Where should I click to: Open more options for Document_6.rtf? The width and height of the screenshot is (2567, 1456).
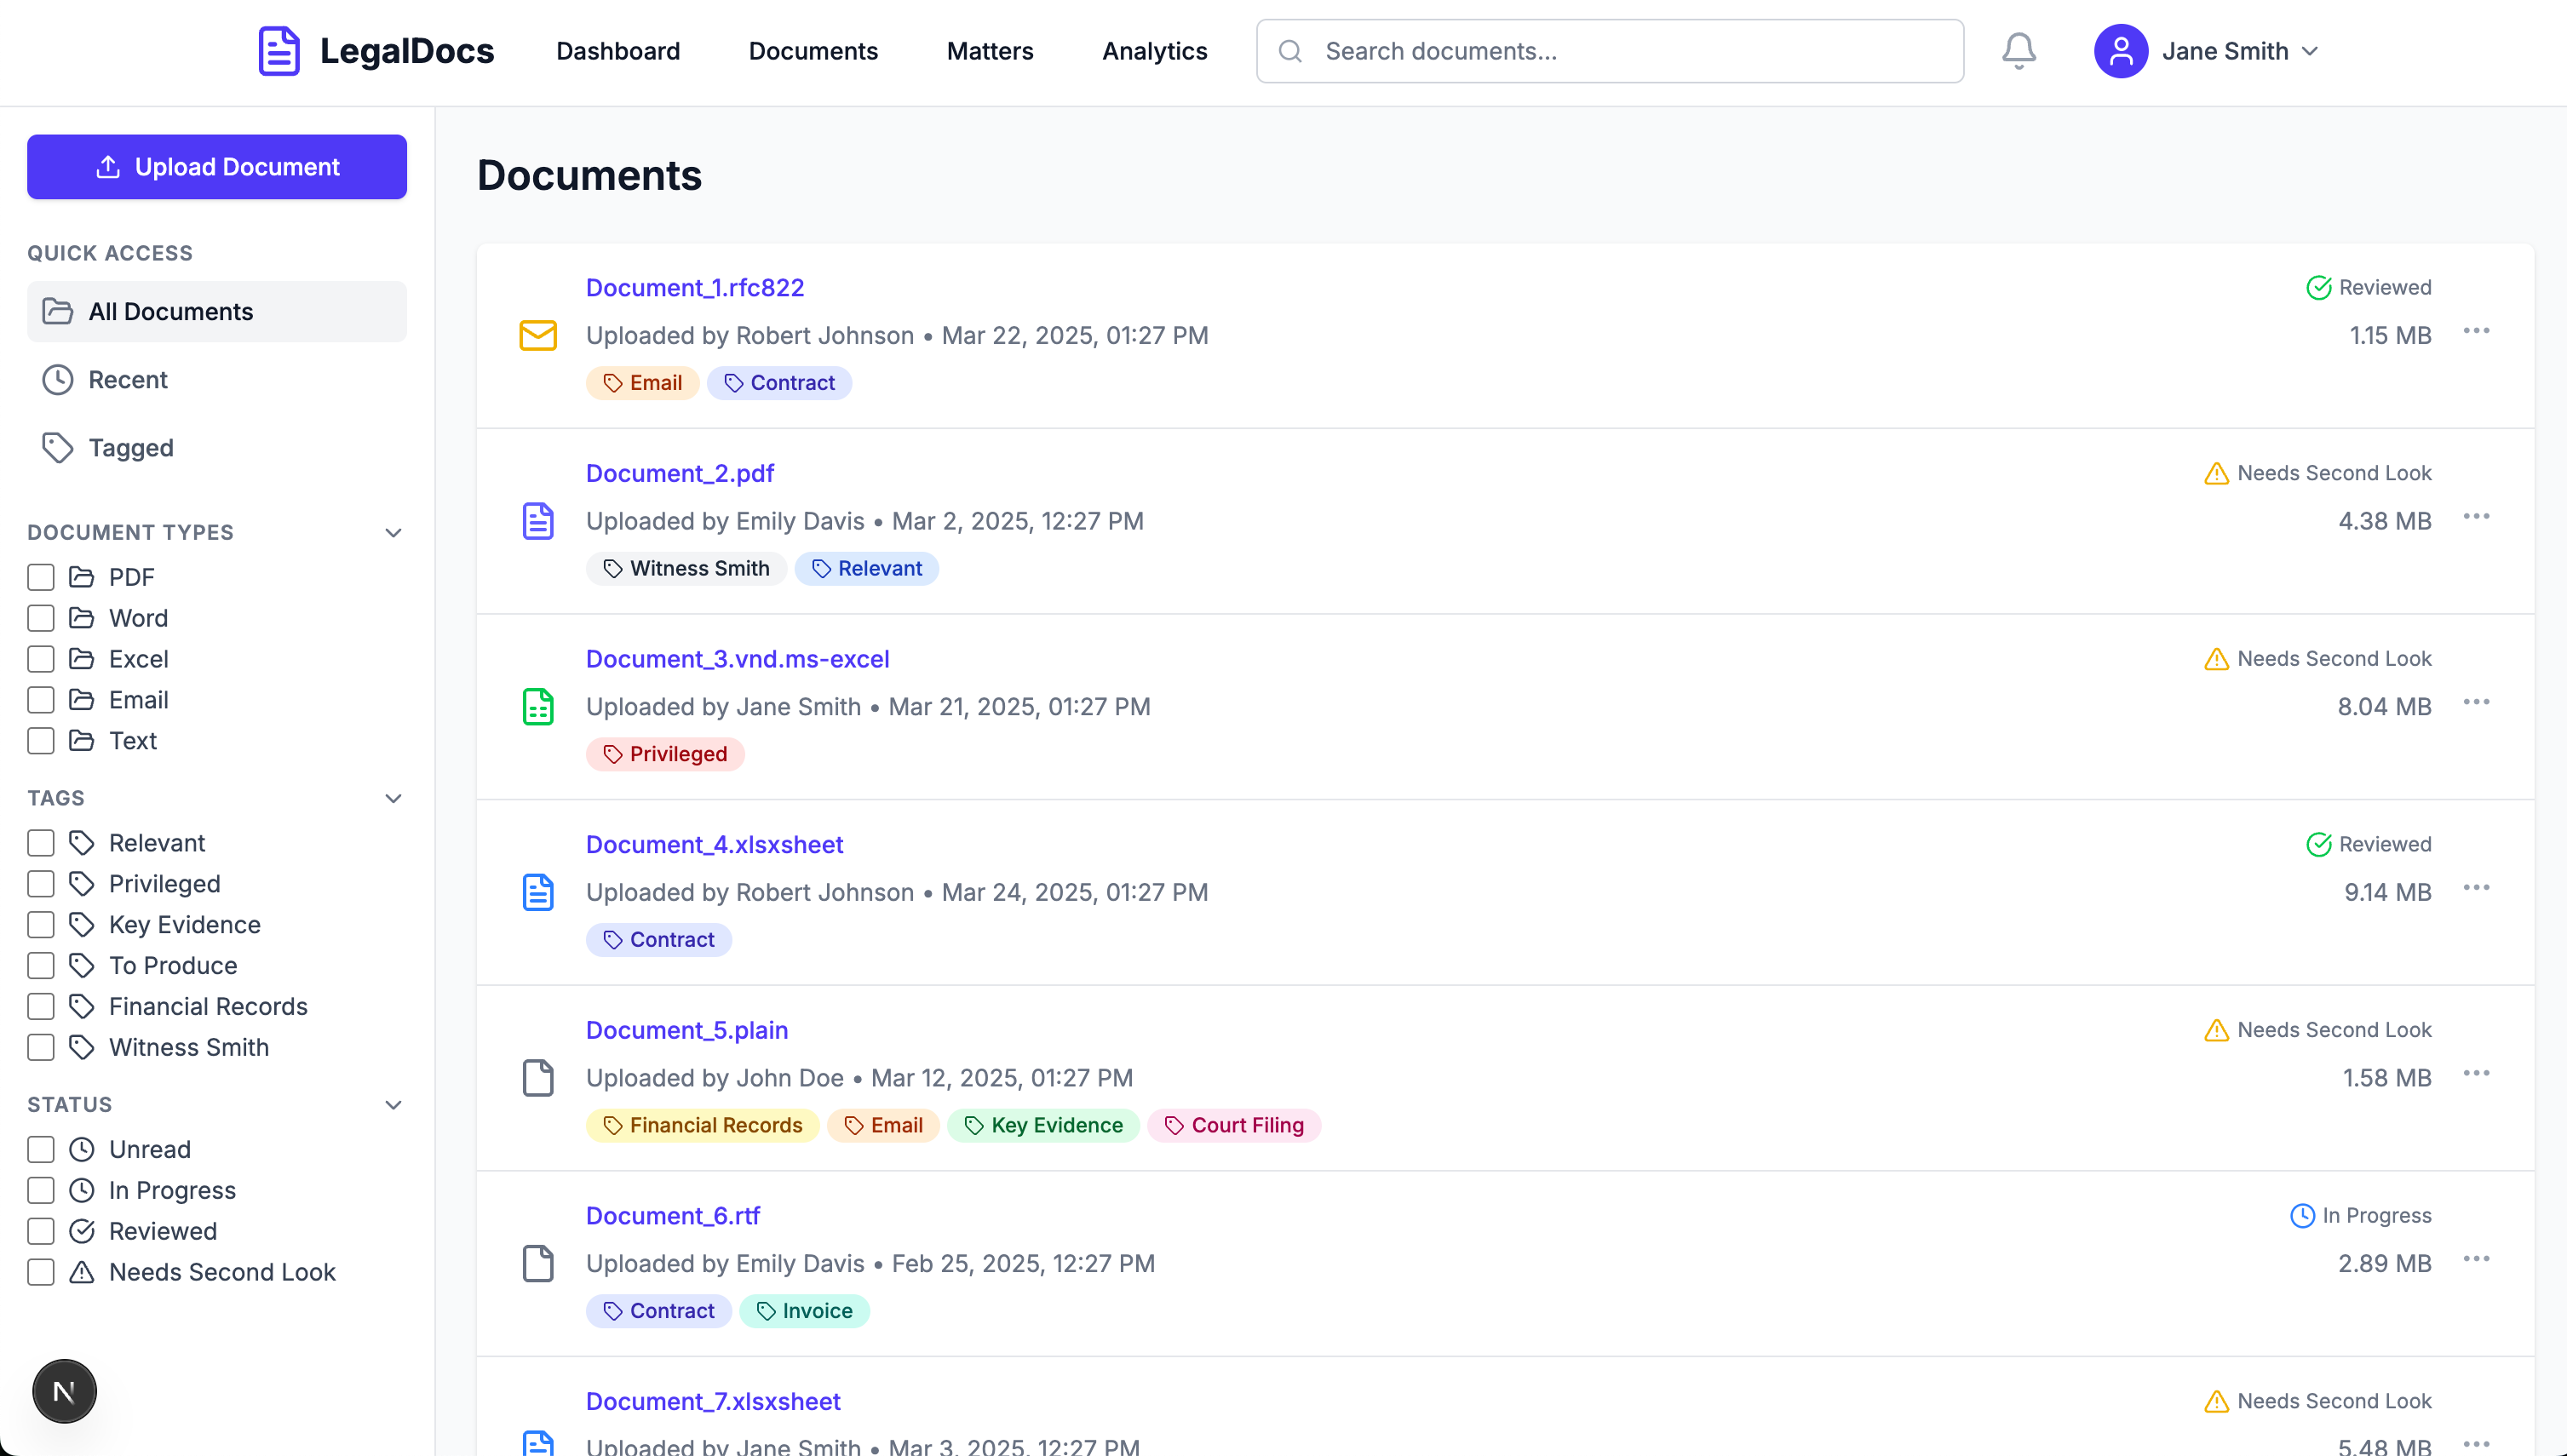[2476, 1259]
